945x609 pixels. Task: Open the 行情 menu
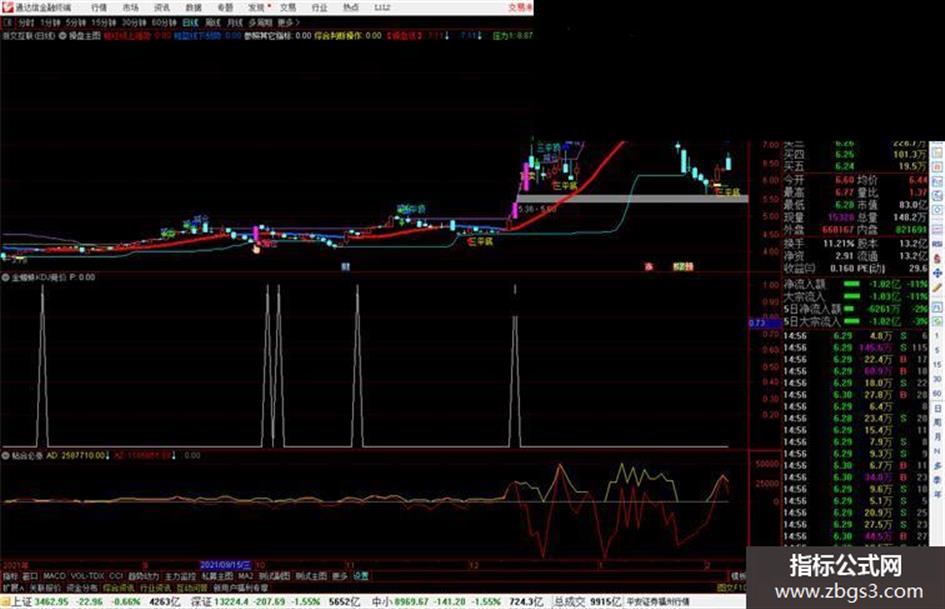pos(99,8)
